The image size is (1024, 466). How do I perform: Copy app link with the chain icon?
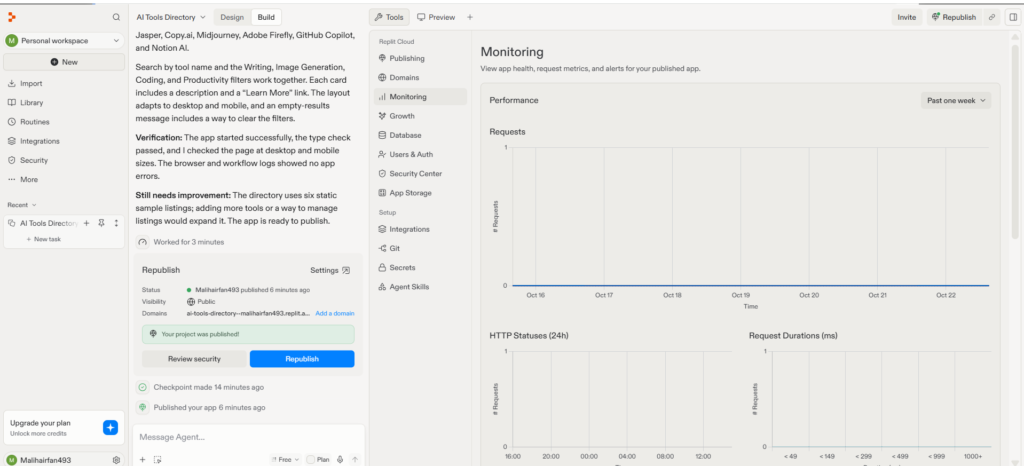(x=992, y=17)
